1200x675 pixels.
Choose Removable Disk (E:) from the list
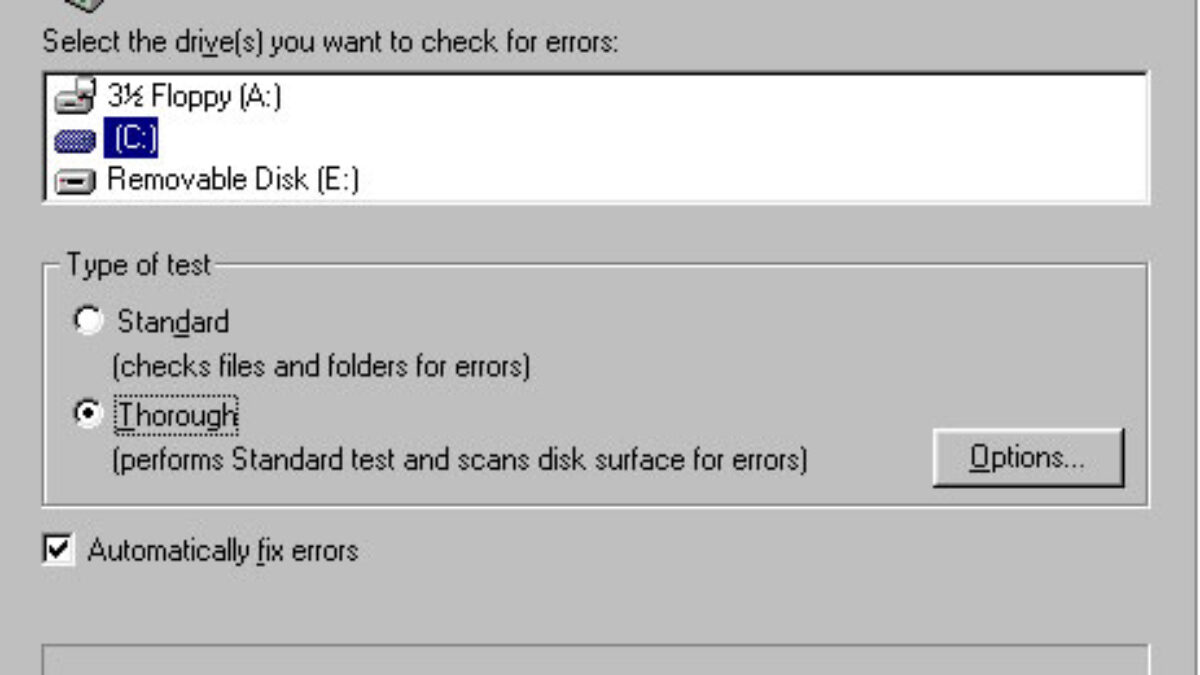point(232,181)
